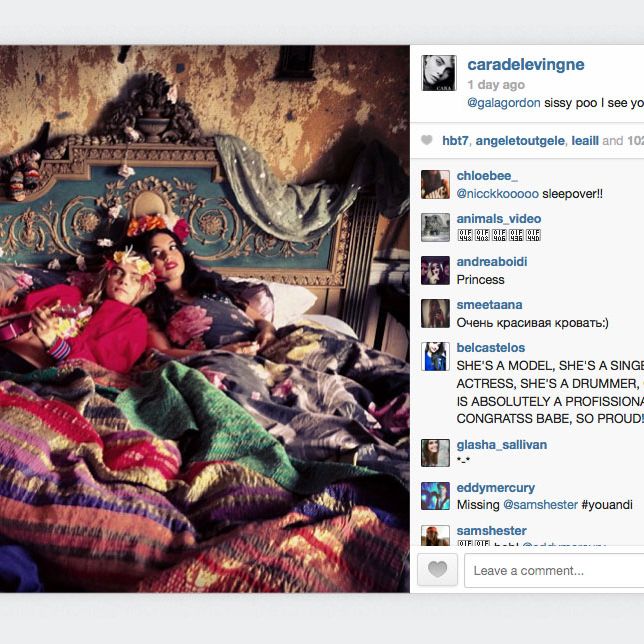This screenshot has height=644, width=644.
Task: Open caradelevingne's profile picture
Action: 439,73
